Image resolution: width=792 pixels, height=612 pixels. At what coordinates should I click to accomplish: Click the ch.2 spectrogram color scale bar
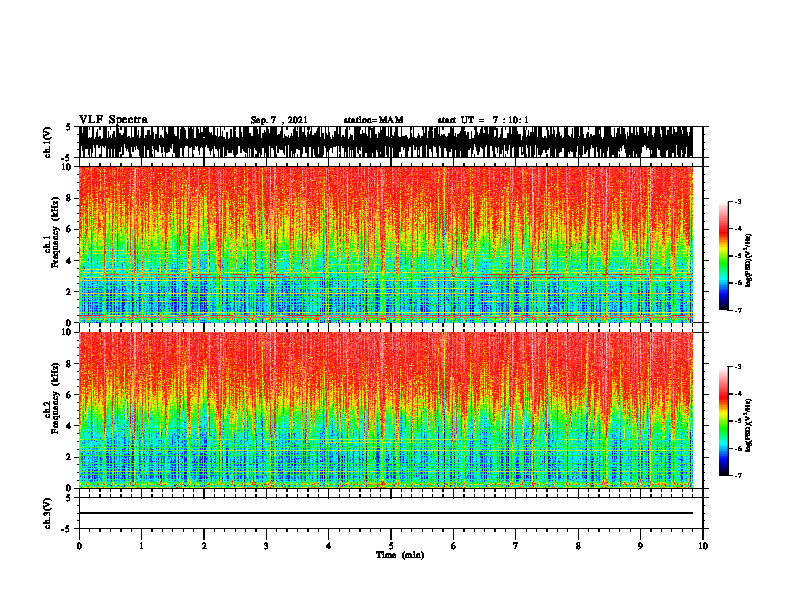[723, 421]
